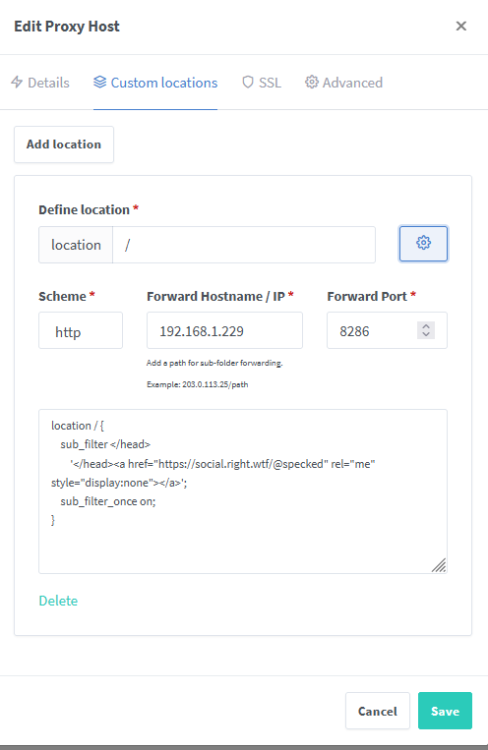Save the proxy host changes
Screen dimensions: 488x750
click(445, 711)
